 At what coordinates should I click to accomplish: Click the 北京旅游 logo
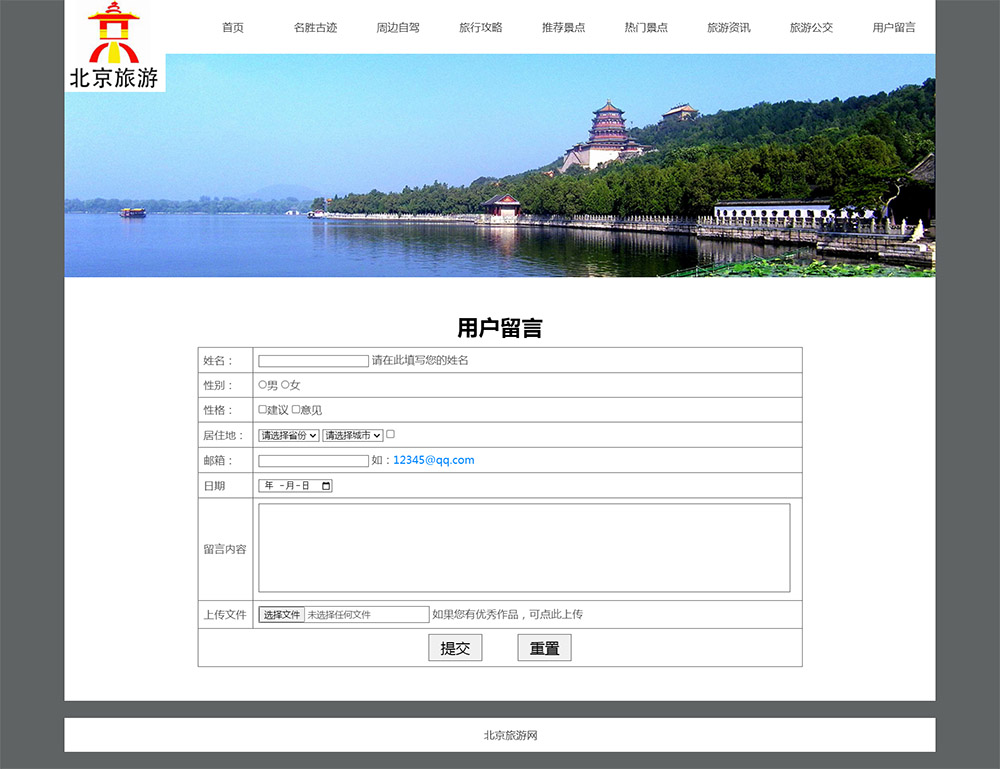pyautogui.click(x=115, y=46)
